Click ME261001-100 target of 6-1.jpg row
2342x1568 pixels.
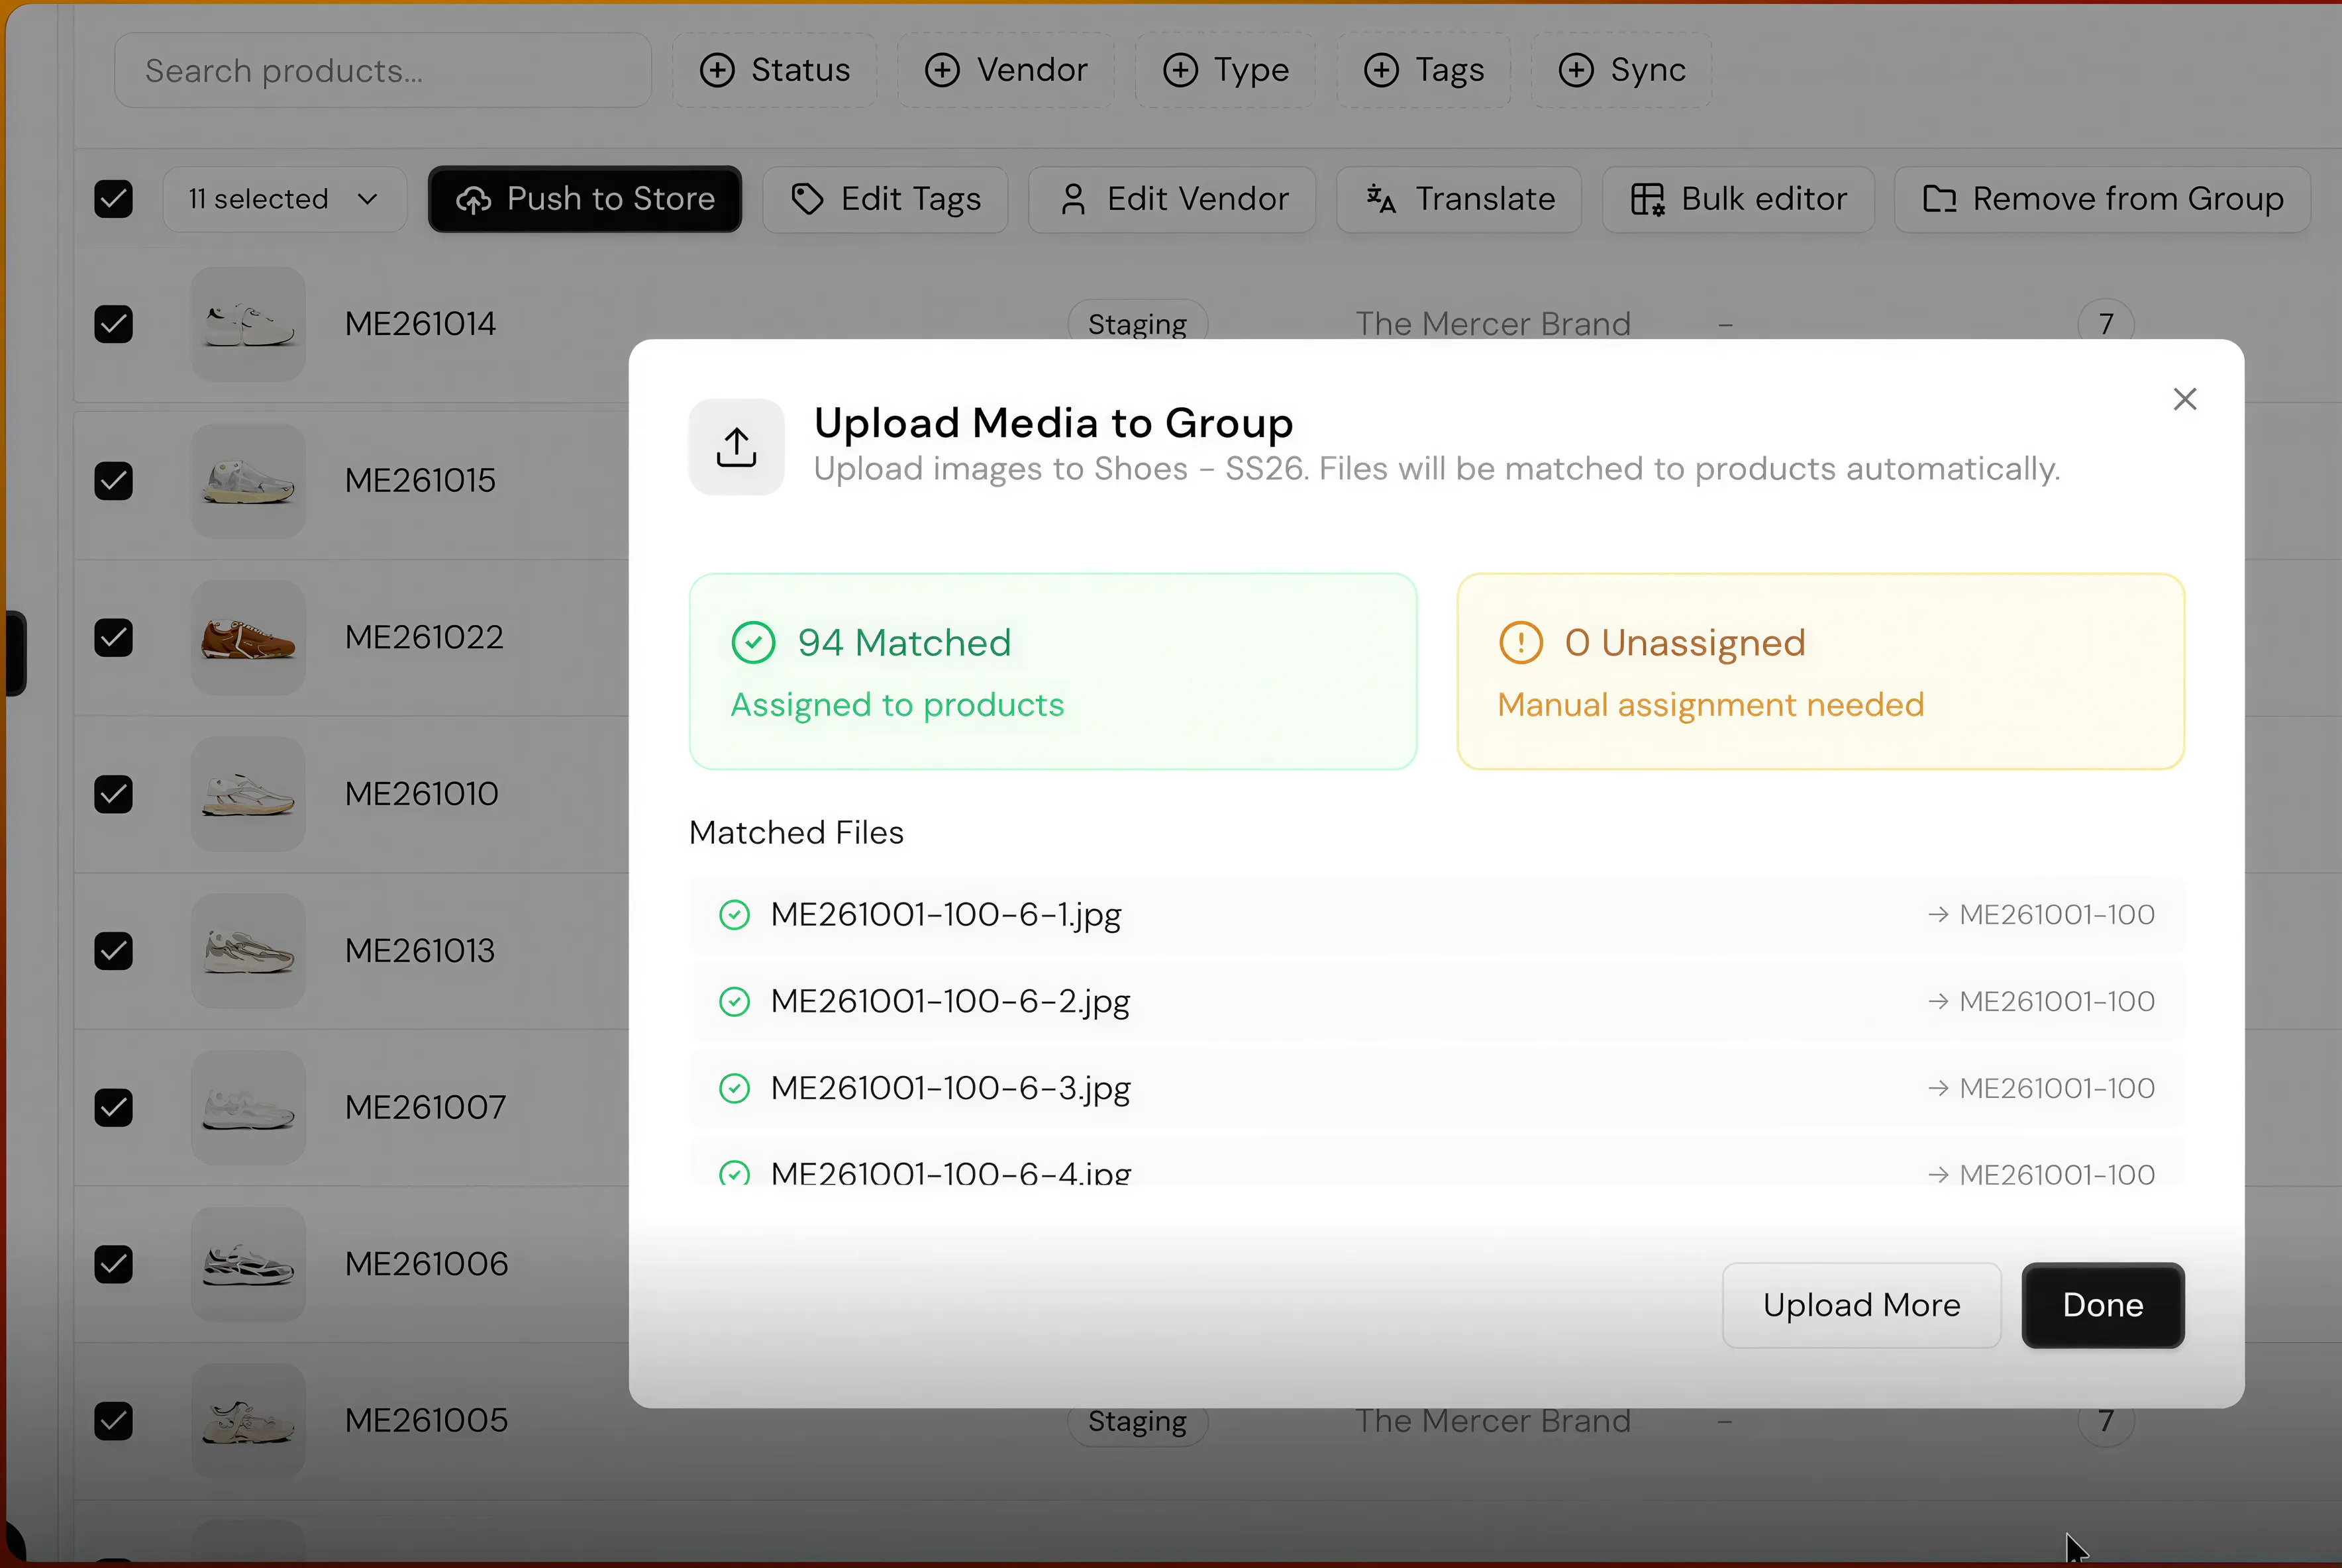(2056, 914)
